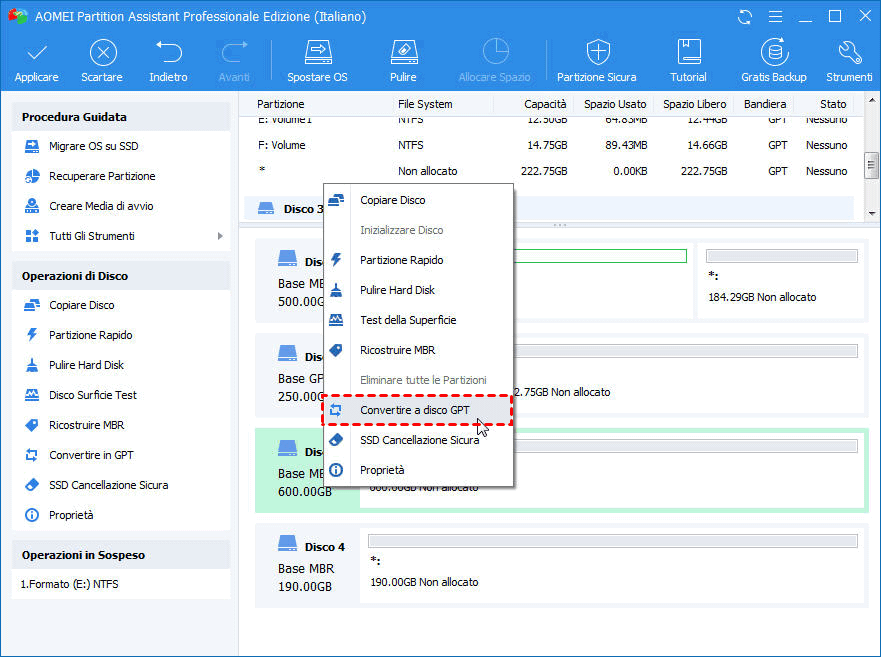Click the 89.43MB used space cell
881x657 pixels.
pyautogui.click(x=626, y=145)
